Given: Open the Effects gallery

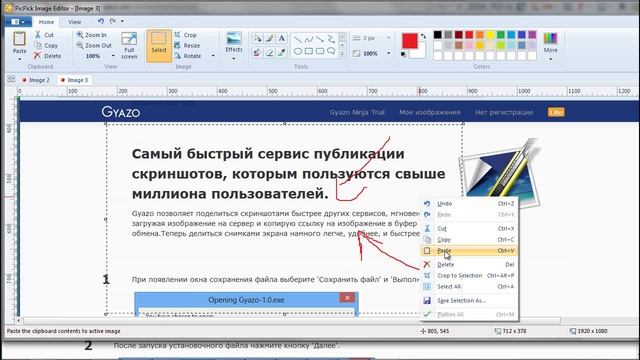Looking at the screenshot, I should point(234,42).
